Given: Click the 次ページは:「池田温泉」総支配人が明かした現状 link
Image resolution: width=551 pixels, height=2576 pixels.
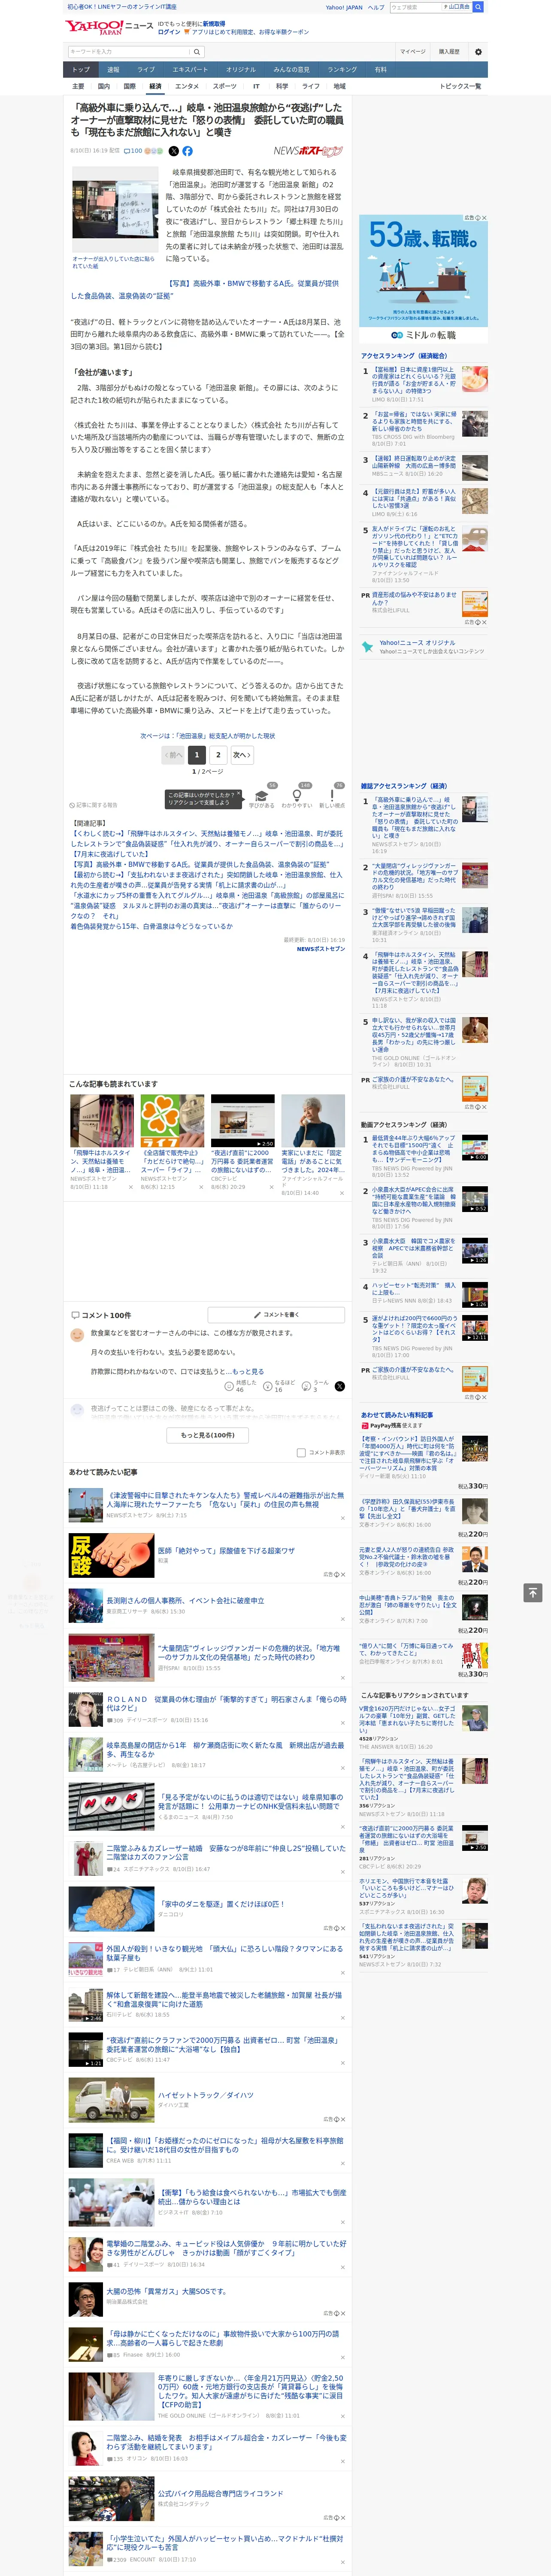Looking at the screenshot, I should point(208,736).
